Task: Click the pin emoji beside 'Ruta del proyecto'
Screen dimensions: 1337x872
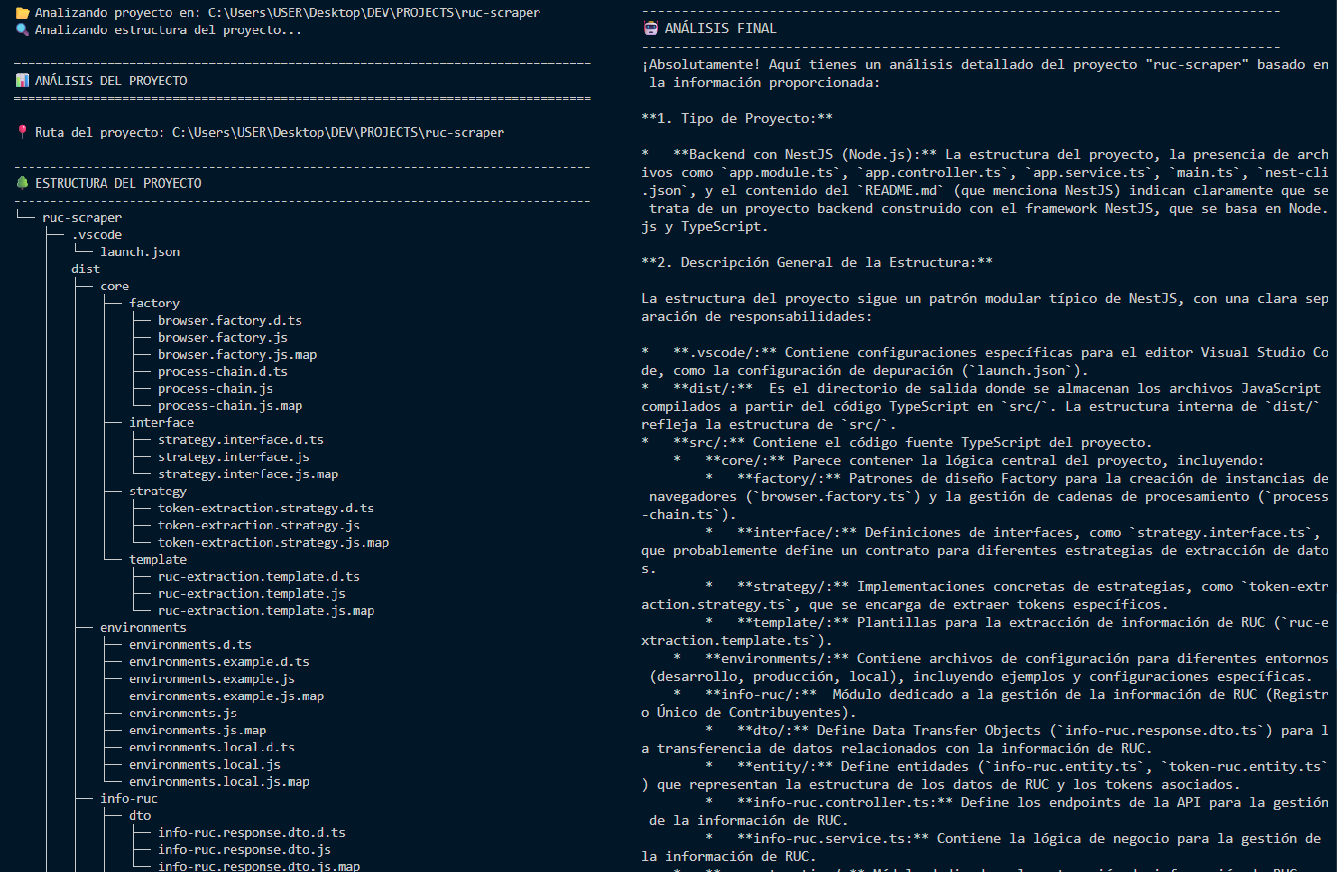Action: (22, 132)
